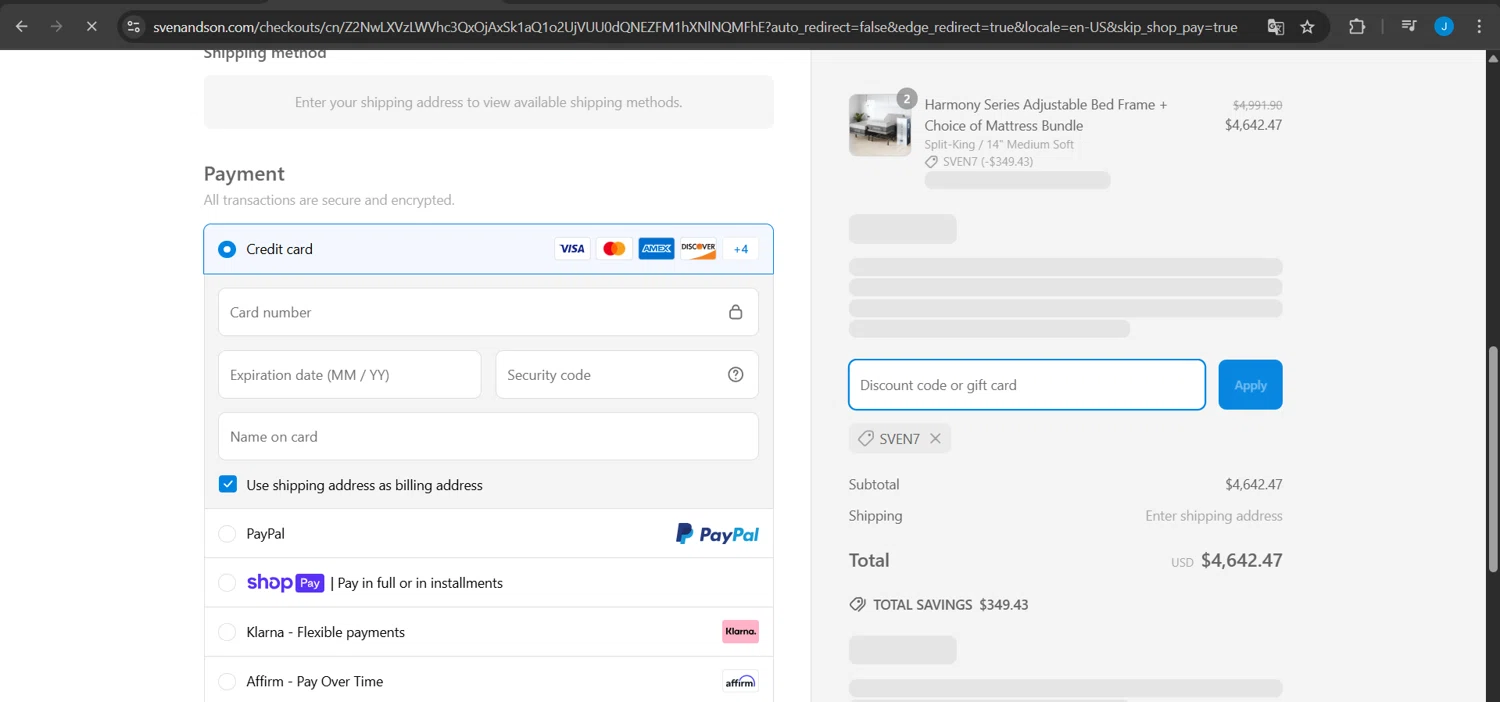The image size is (1500, 702).
Task: Click the Visa card logo
Action: click(572, 249)
